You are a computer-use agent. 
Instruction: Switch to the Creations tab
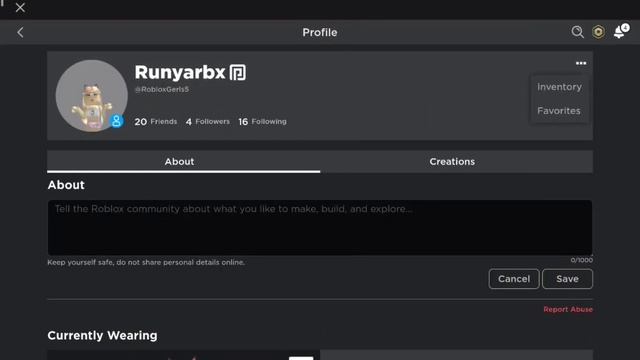tap(456, 162)
